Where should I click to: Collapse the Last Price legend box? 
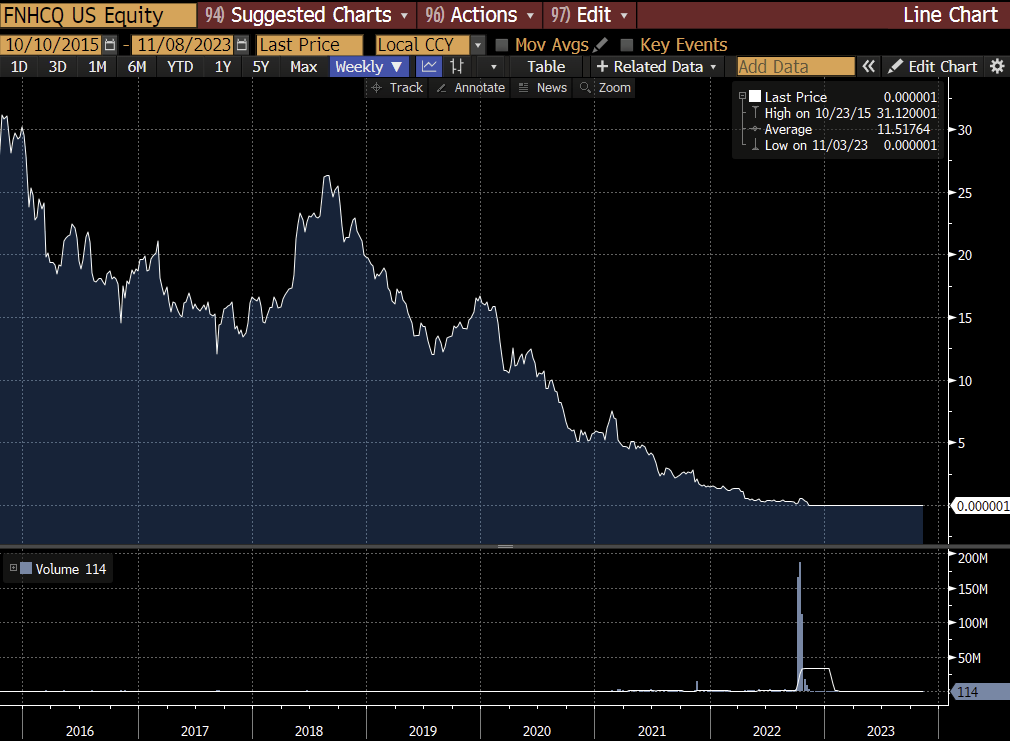coord(742,96)
